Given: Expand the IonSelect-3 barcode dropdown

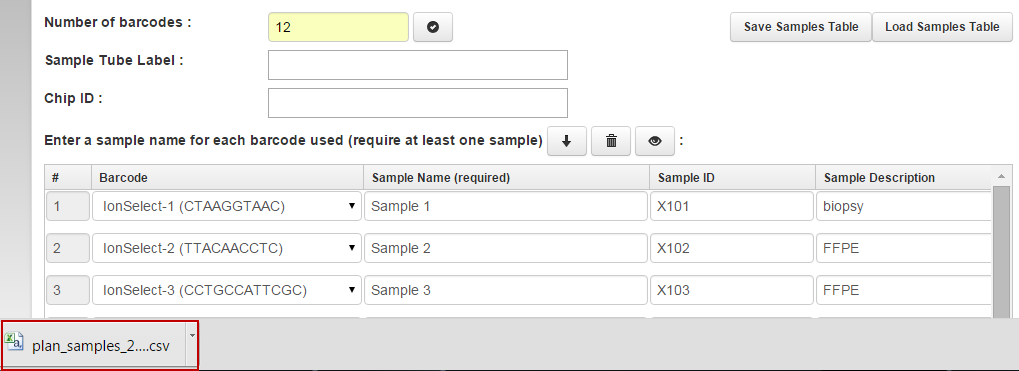Looking at the screenshot, I should tap(227, 290).
